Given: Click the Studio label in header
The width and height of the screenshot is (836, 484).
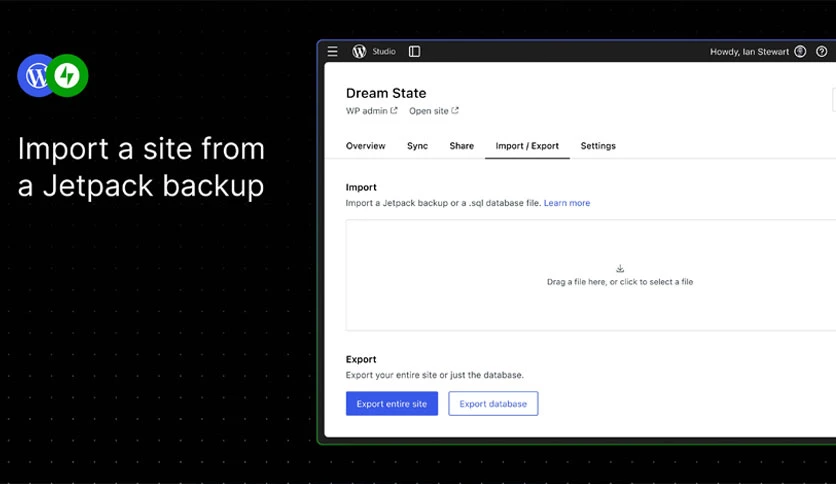Looking at the screenshot, I should point(384,51).
